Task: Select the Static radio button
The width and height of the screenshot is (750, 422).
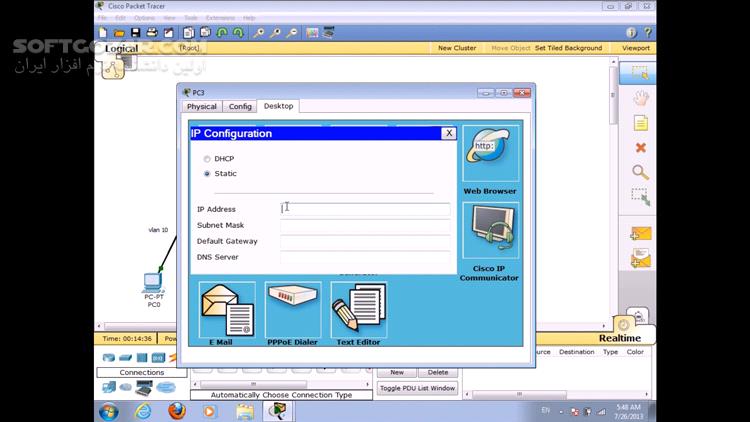Action: coord(207,174)
